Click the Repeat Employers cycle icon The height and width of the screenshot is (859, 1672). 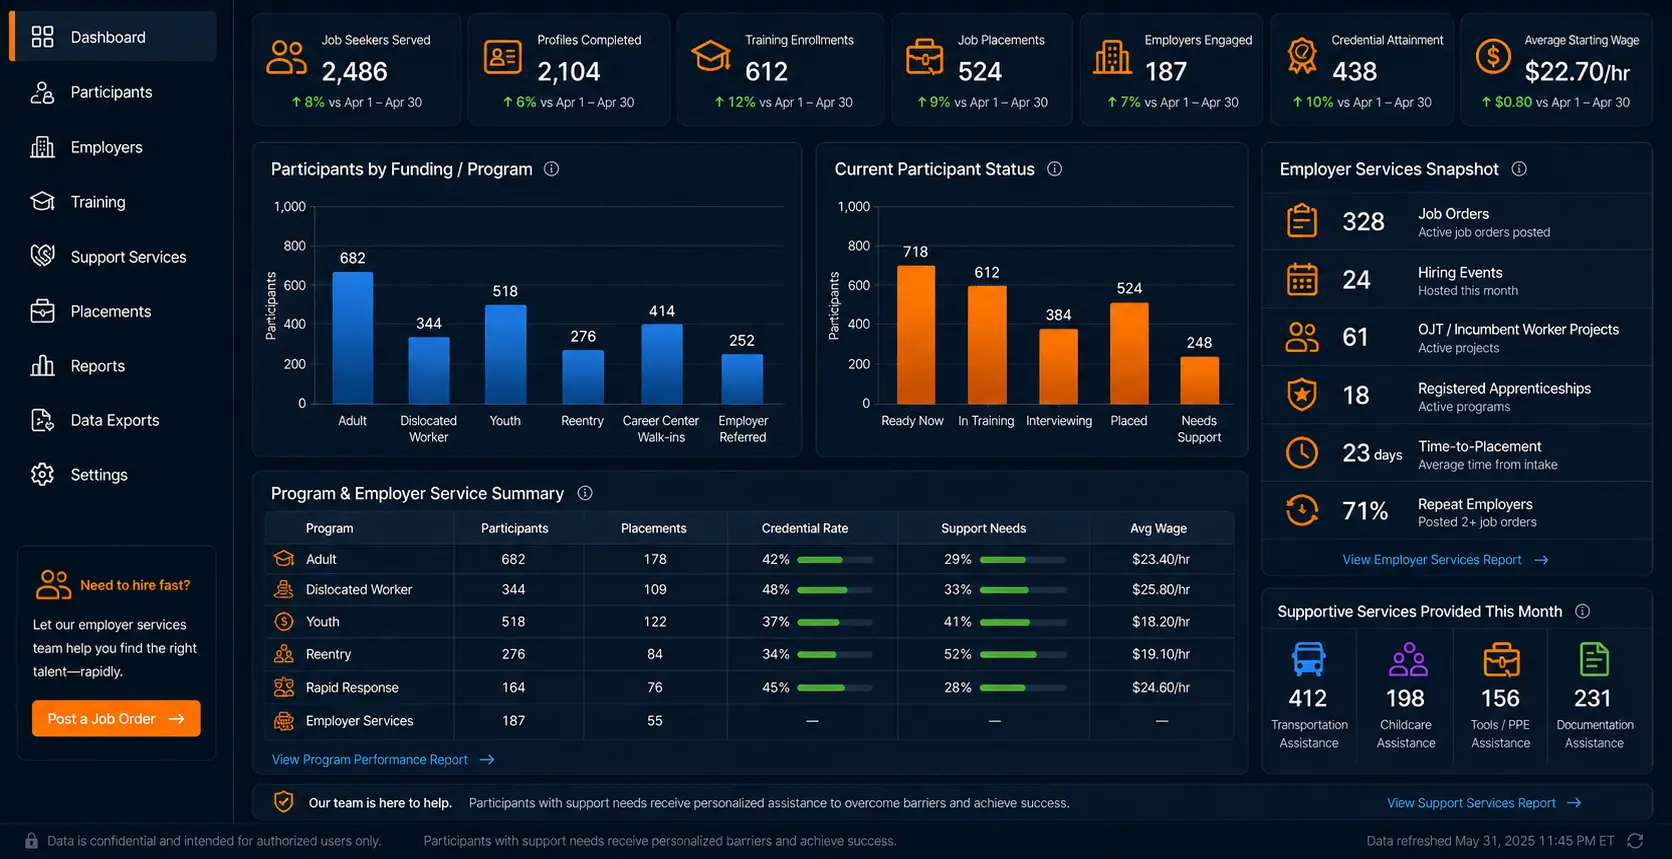[1301, 511]
